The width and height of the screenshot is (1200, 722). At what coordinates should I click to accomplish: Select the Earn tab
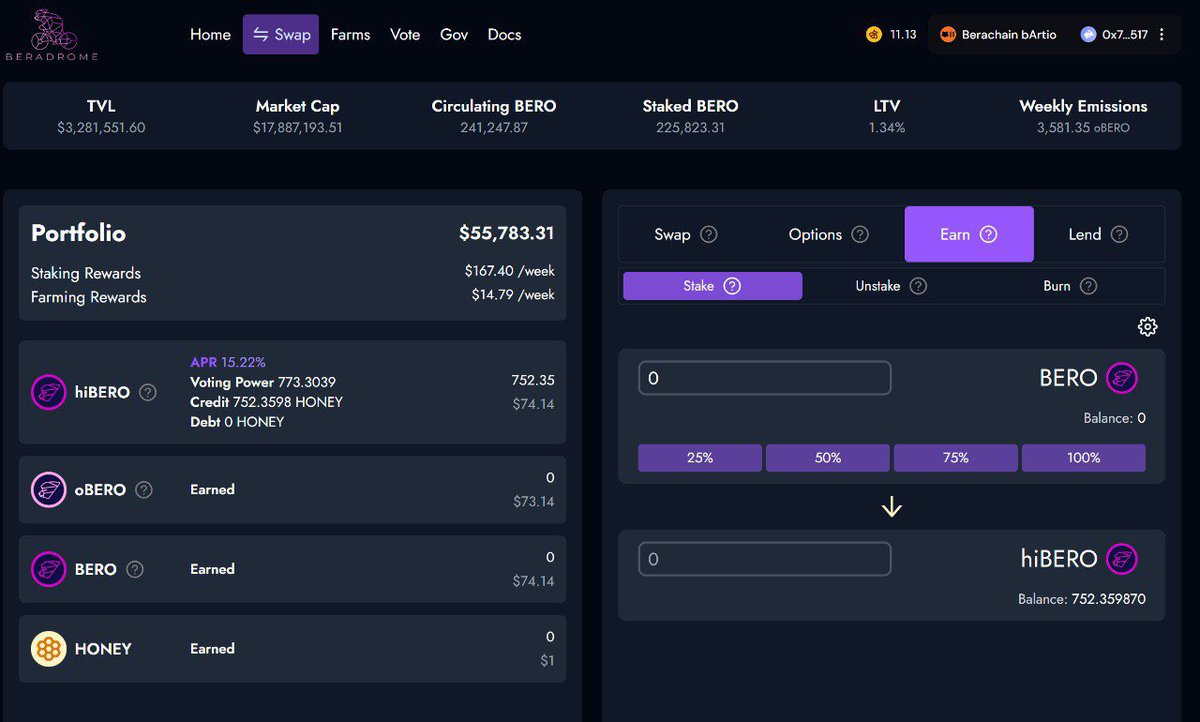[x=969, y=234]
